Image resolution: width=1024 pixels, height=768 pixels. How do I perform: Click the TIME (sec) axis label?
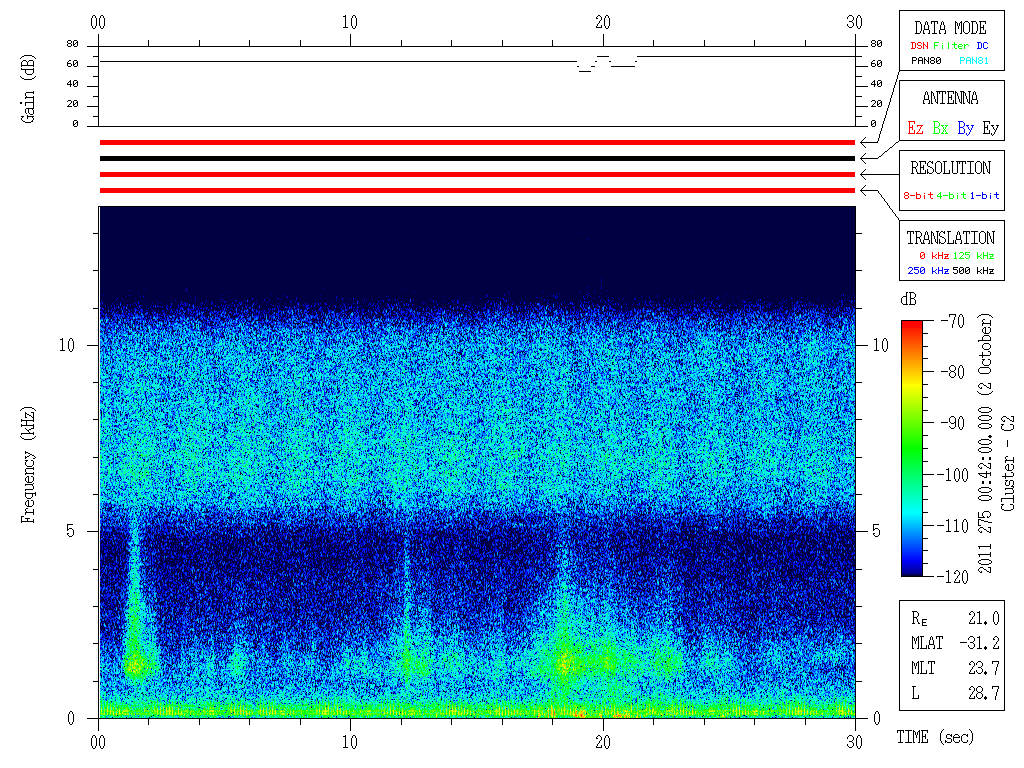point(934,737)
